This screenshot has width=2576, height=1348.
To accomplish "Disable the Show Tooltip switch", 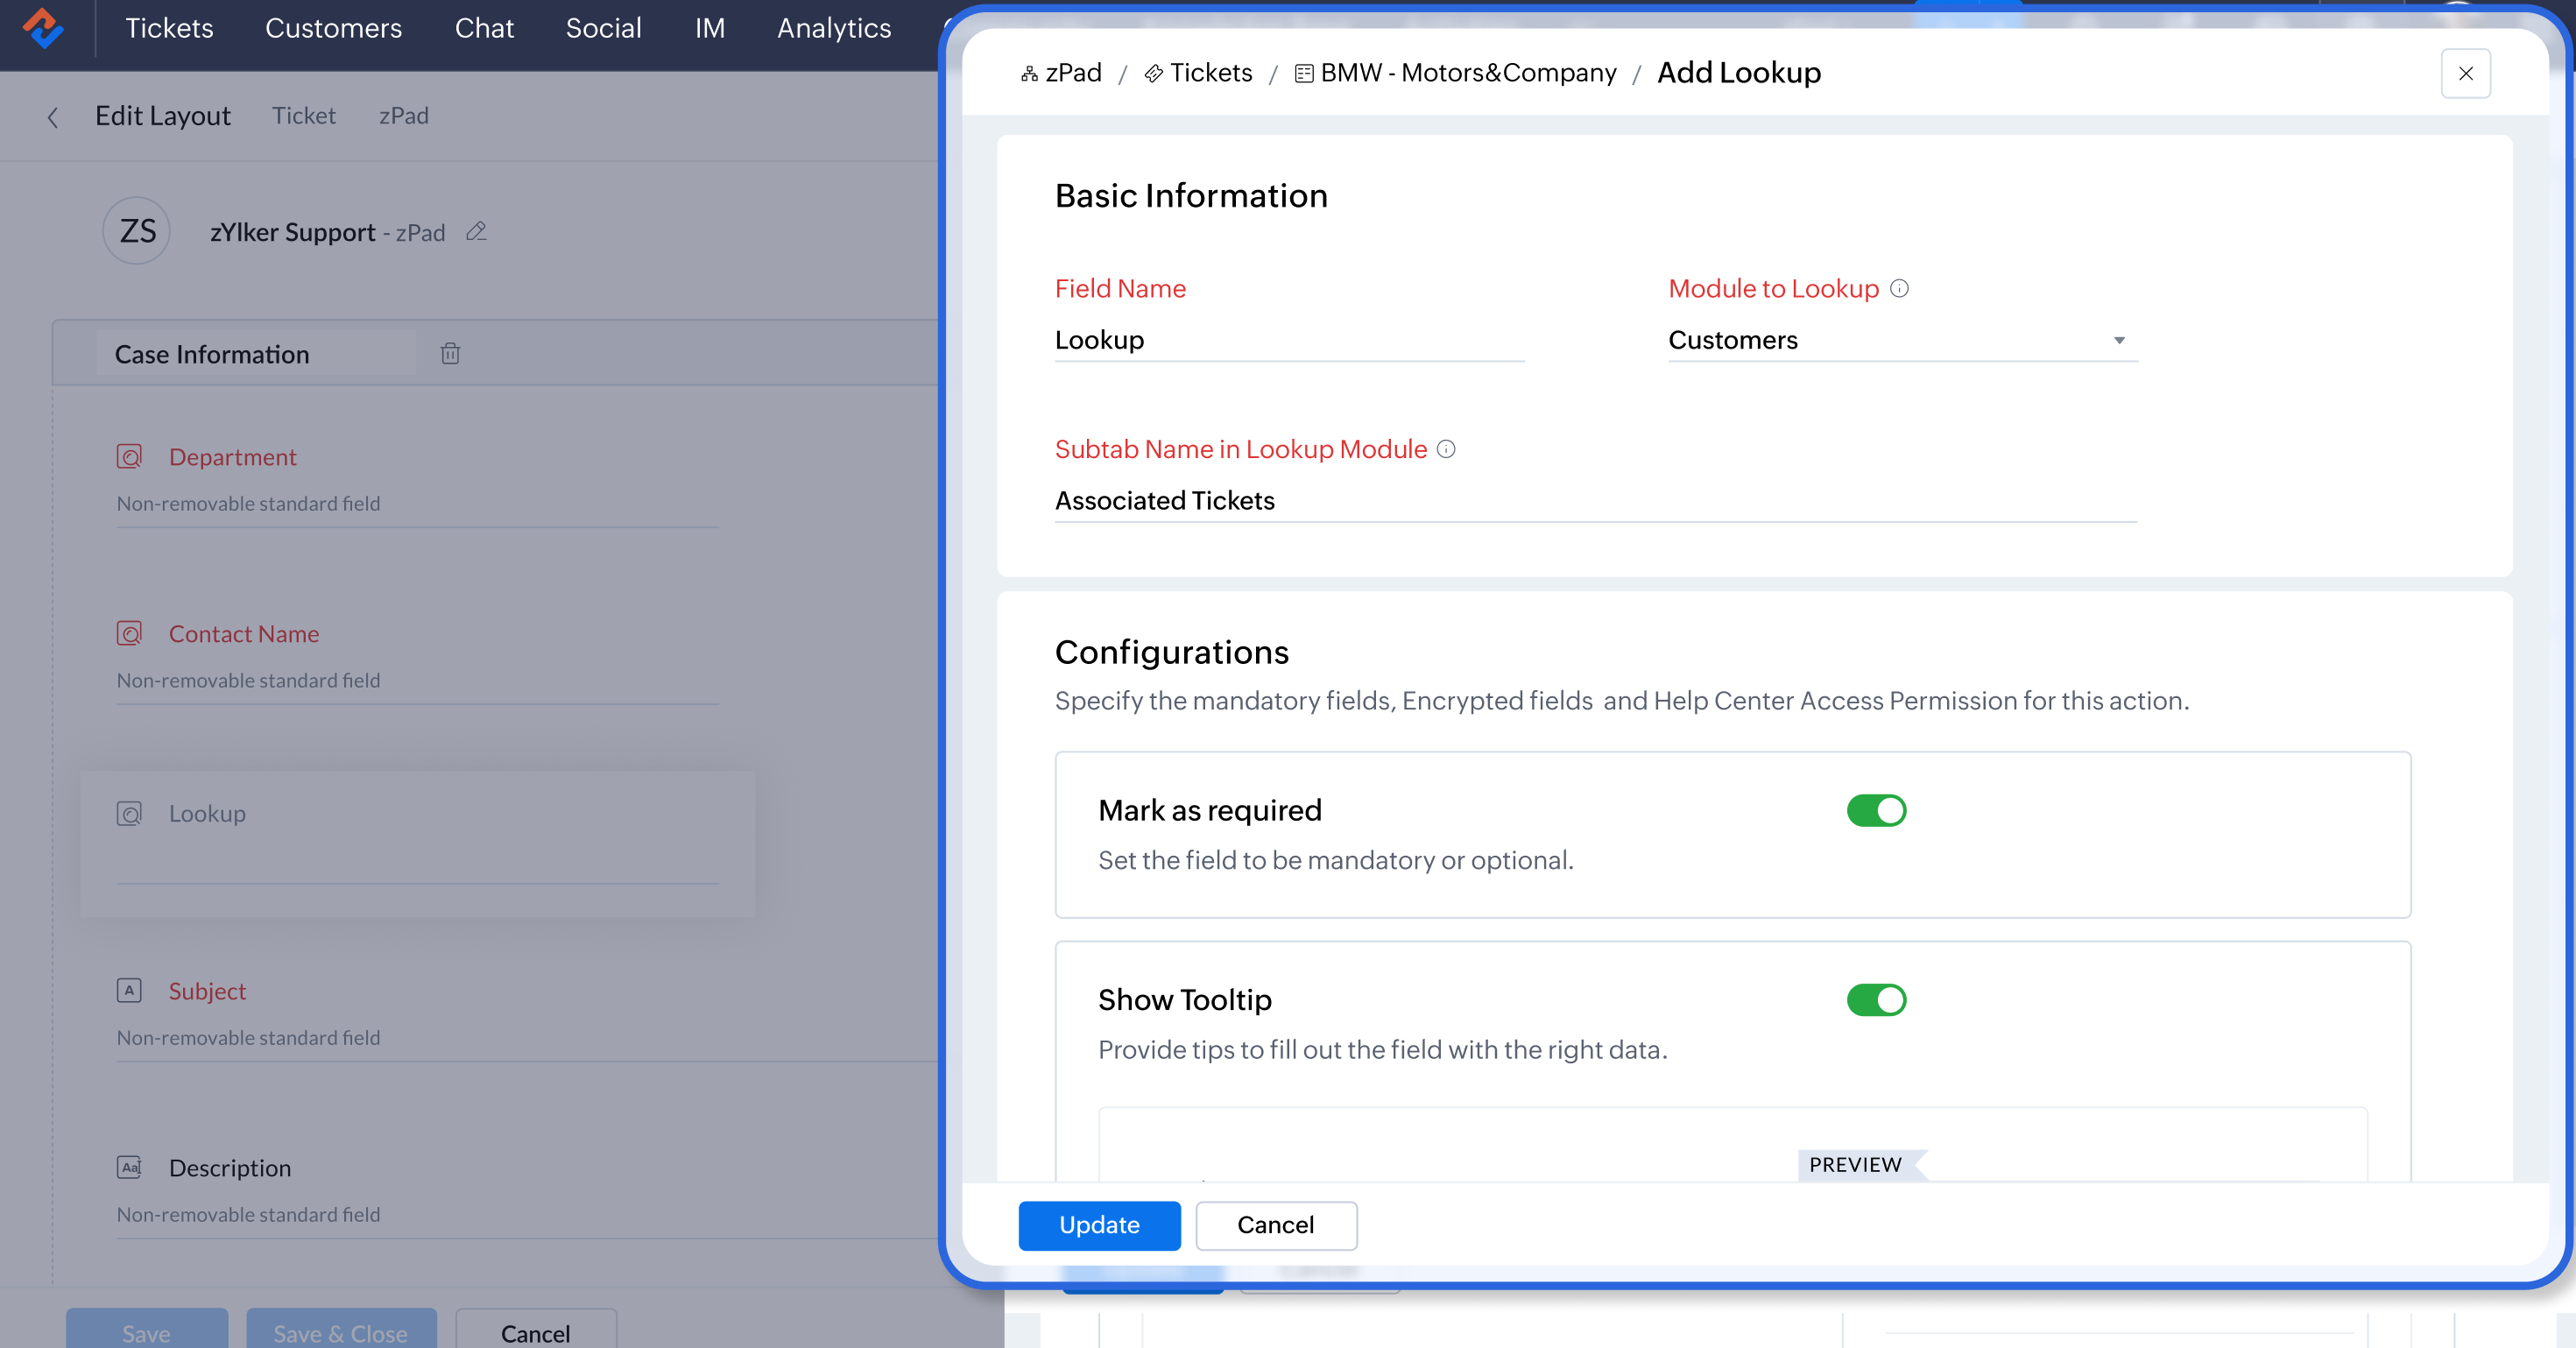I will pos(1876,1000).
